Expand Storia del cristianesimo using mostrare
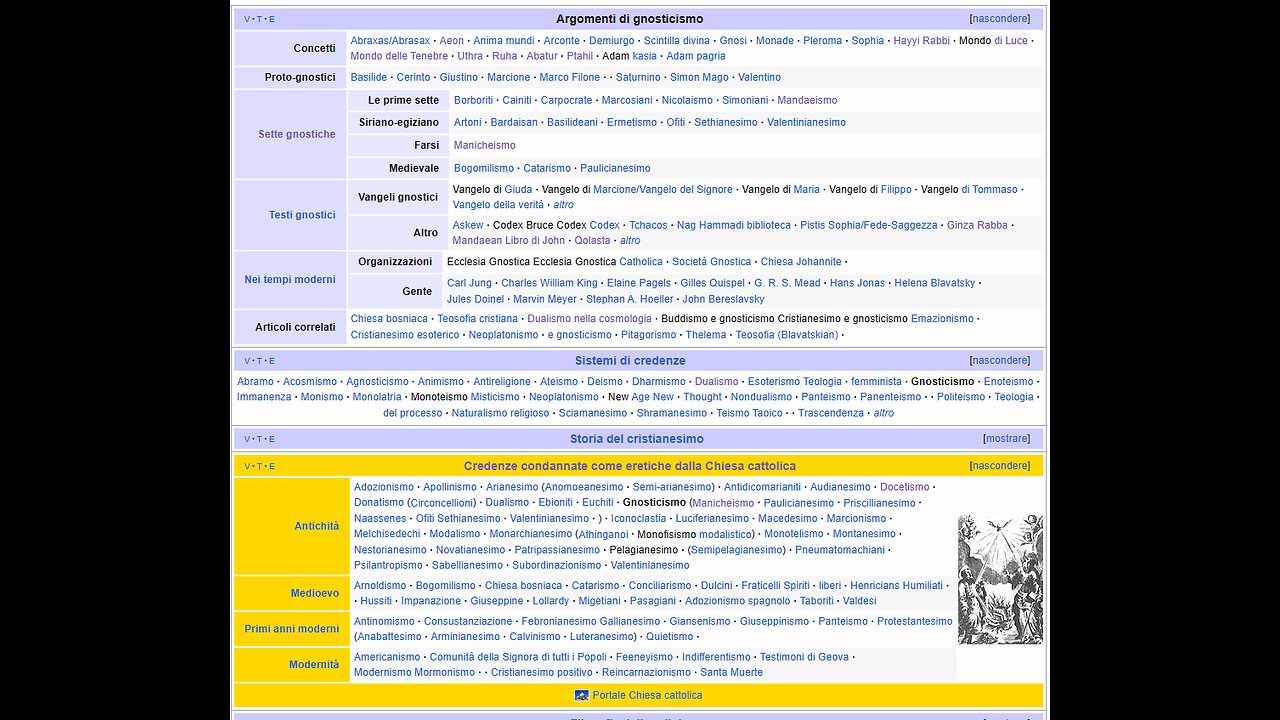Screen dimensions: 1280x720 [1006, 438]
